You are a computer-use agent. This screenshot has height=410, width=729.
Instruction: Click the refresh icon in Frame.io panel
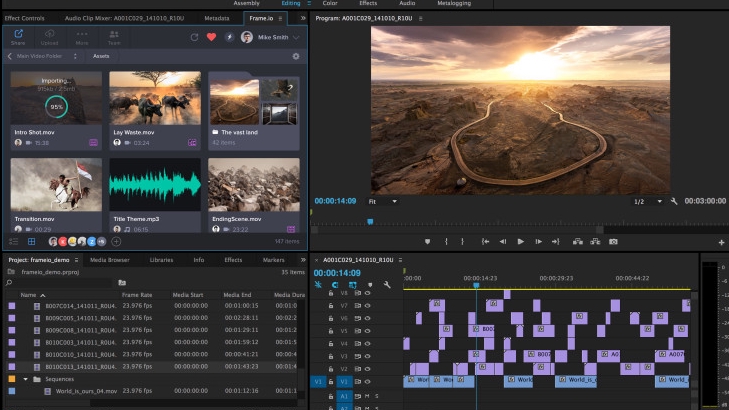(x=195, y=37)
